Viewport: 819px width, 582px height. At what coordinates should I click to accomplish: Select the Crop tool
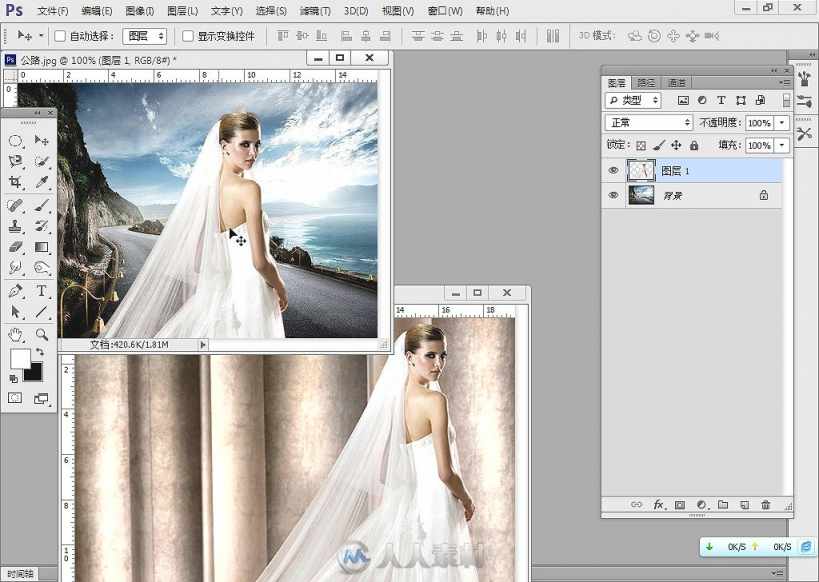16,182
